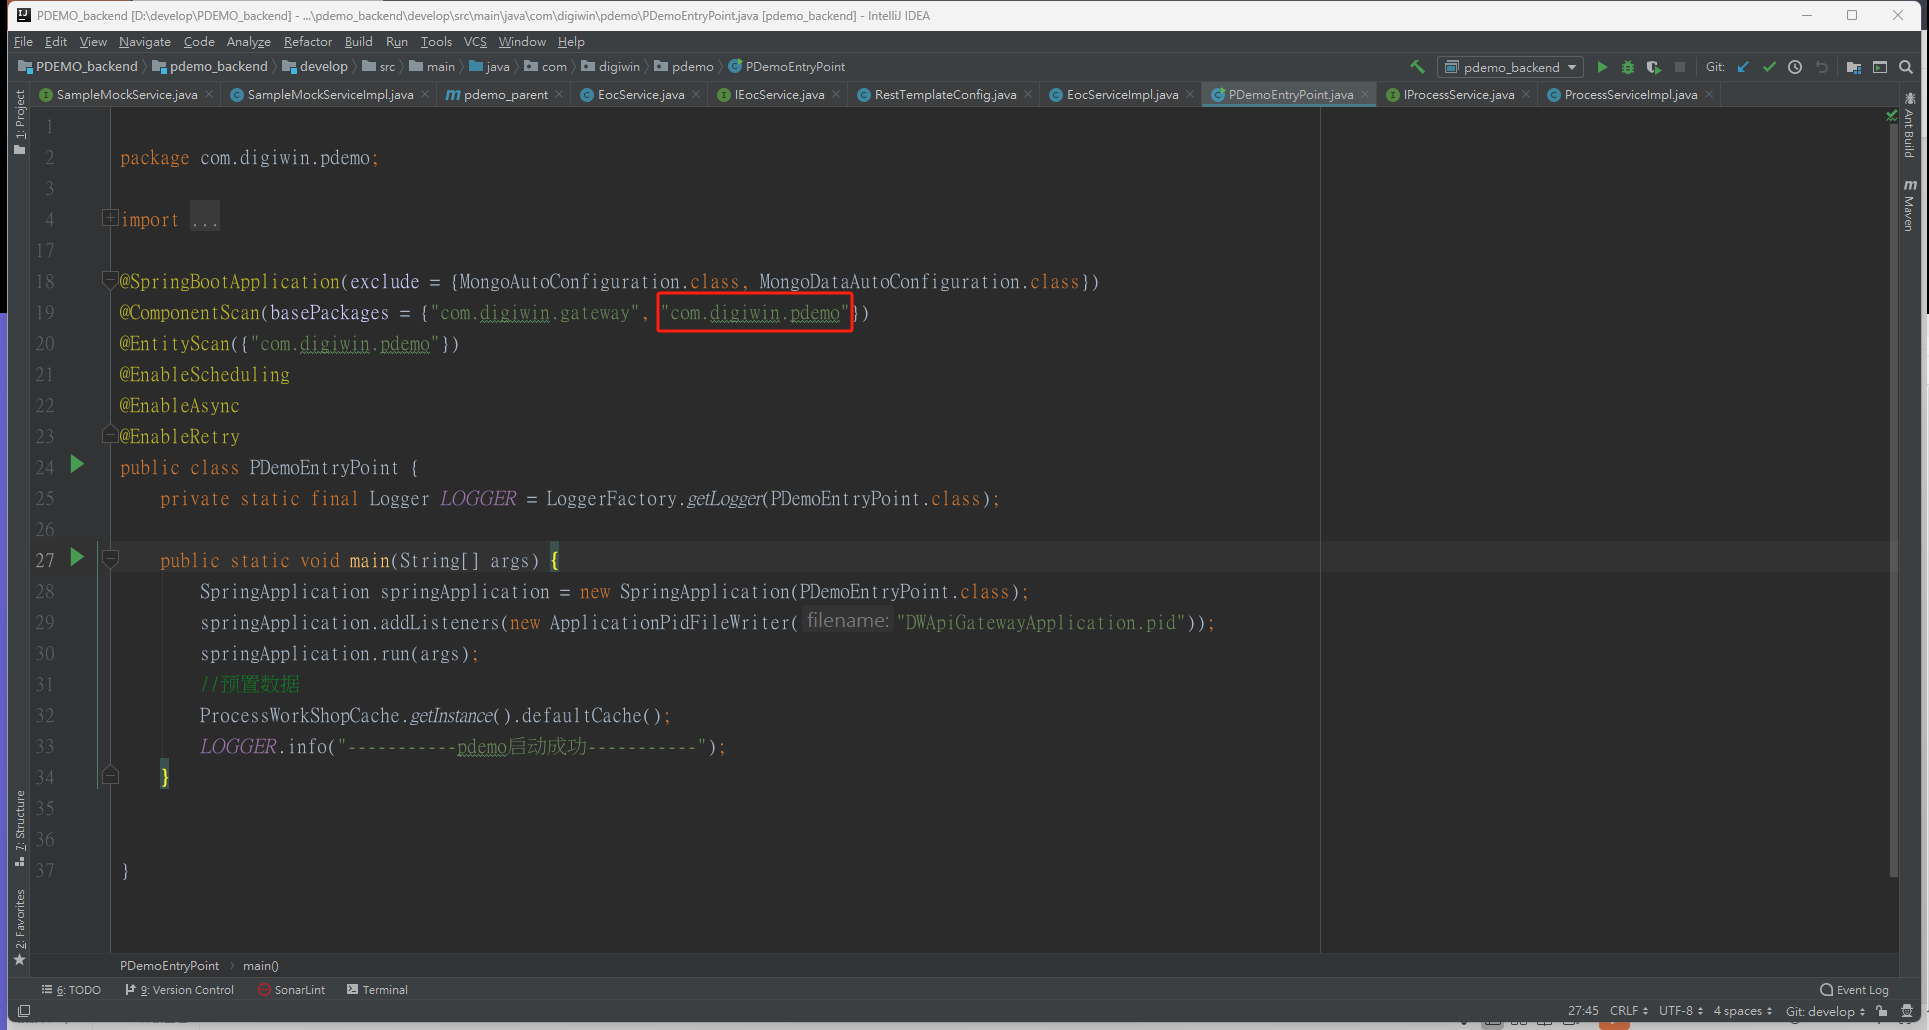Toggle tool window bars icon bottom-left

click(24, 1011)
